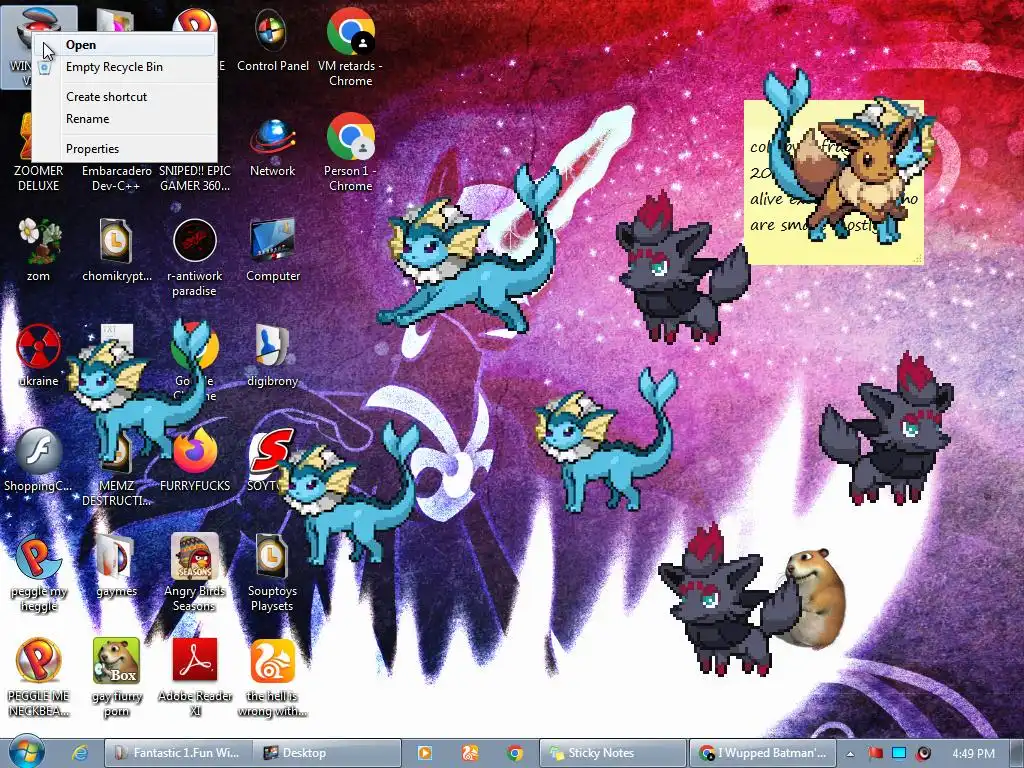The width and height of the screenshot is (1024, 768).
Task: Click the peggle my heggle icon
Action: [x=39, y=573]
